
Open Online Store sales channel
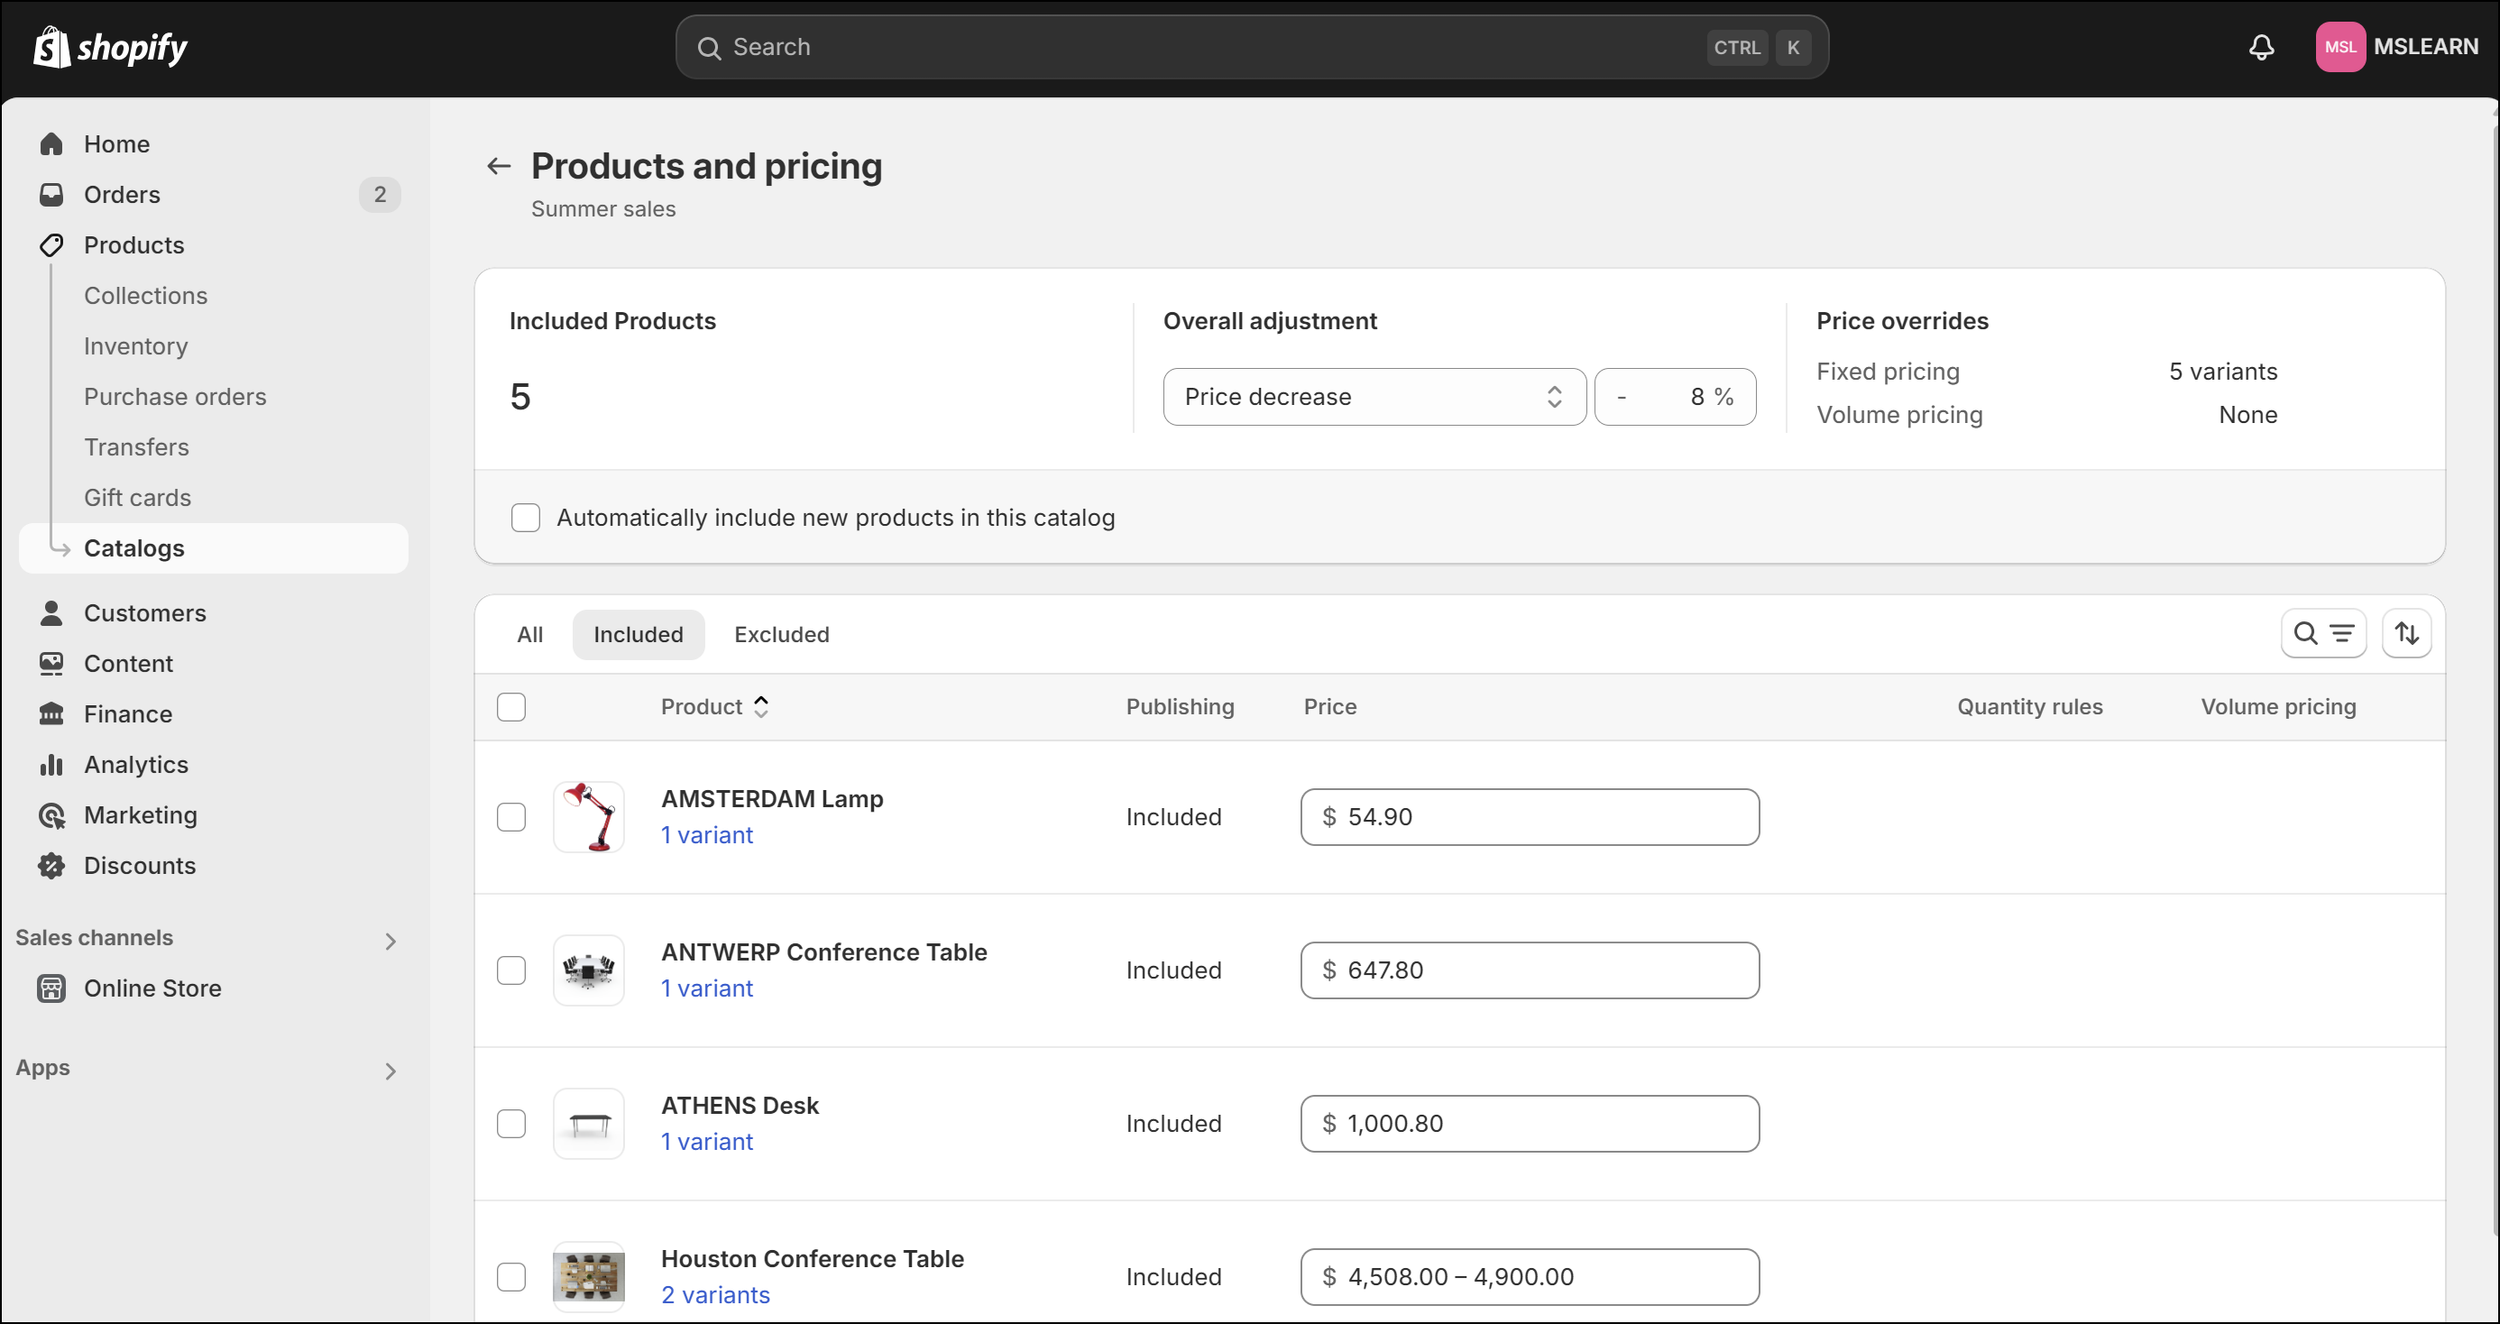point(152,988)
